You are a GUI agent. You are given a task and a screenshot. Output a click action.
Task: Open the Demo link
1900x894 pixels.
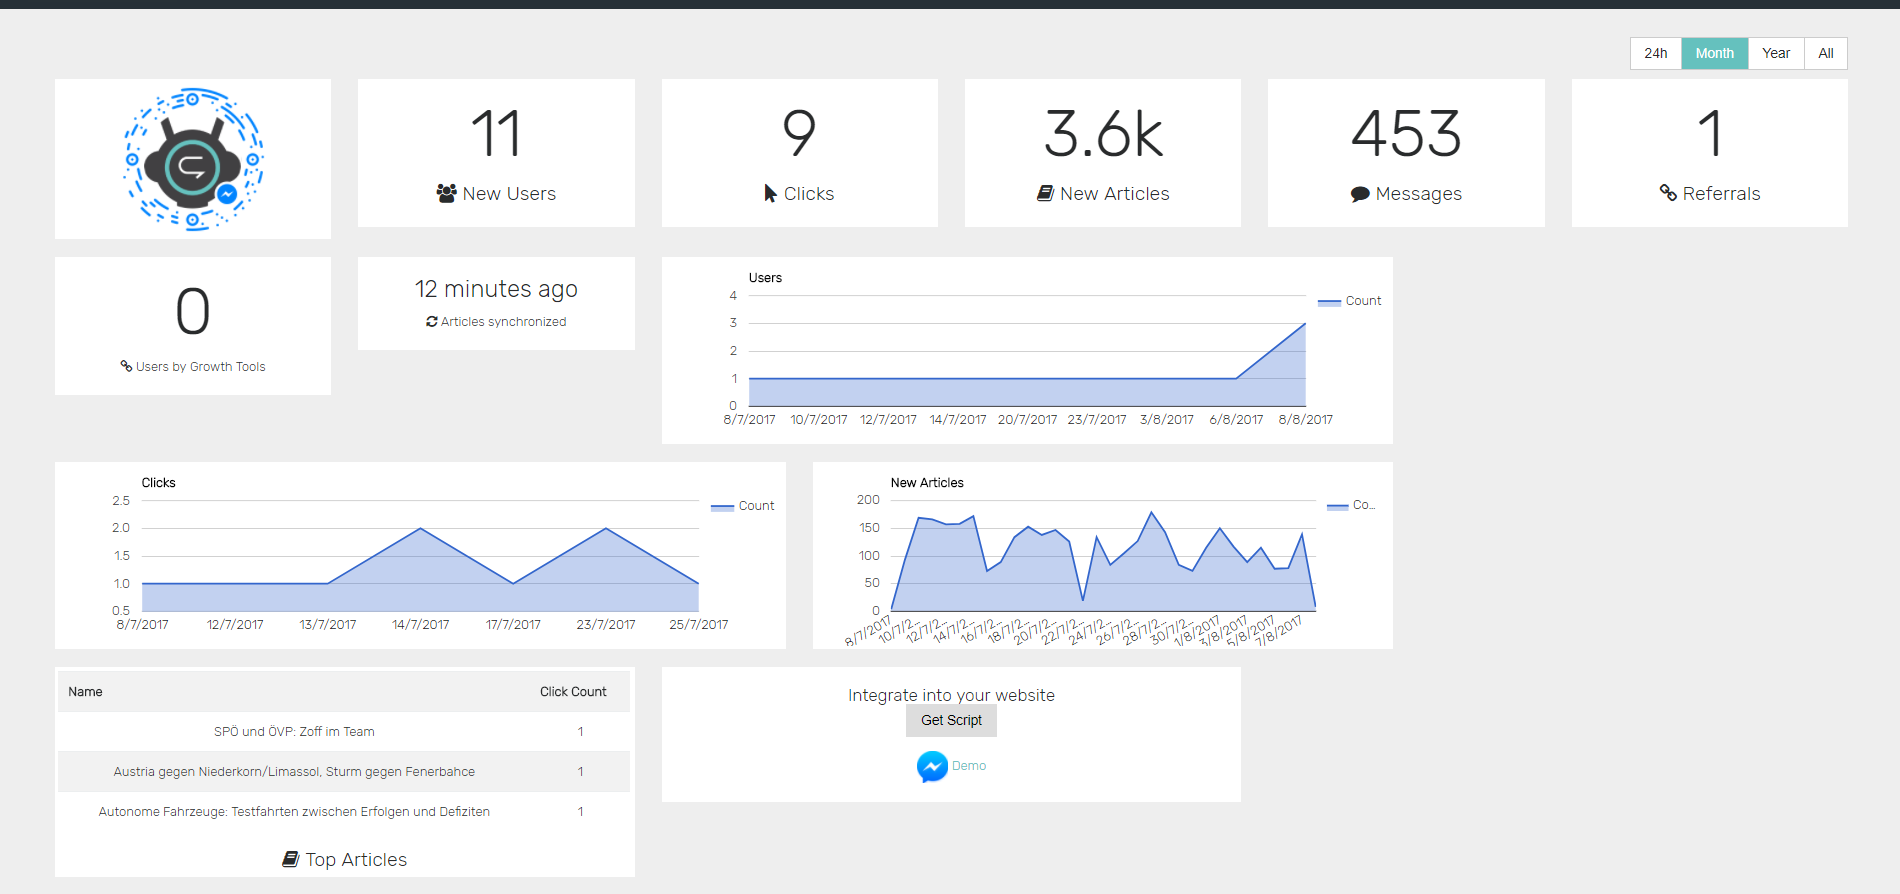pyautogui.click(x=968, y=766)
